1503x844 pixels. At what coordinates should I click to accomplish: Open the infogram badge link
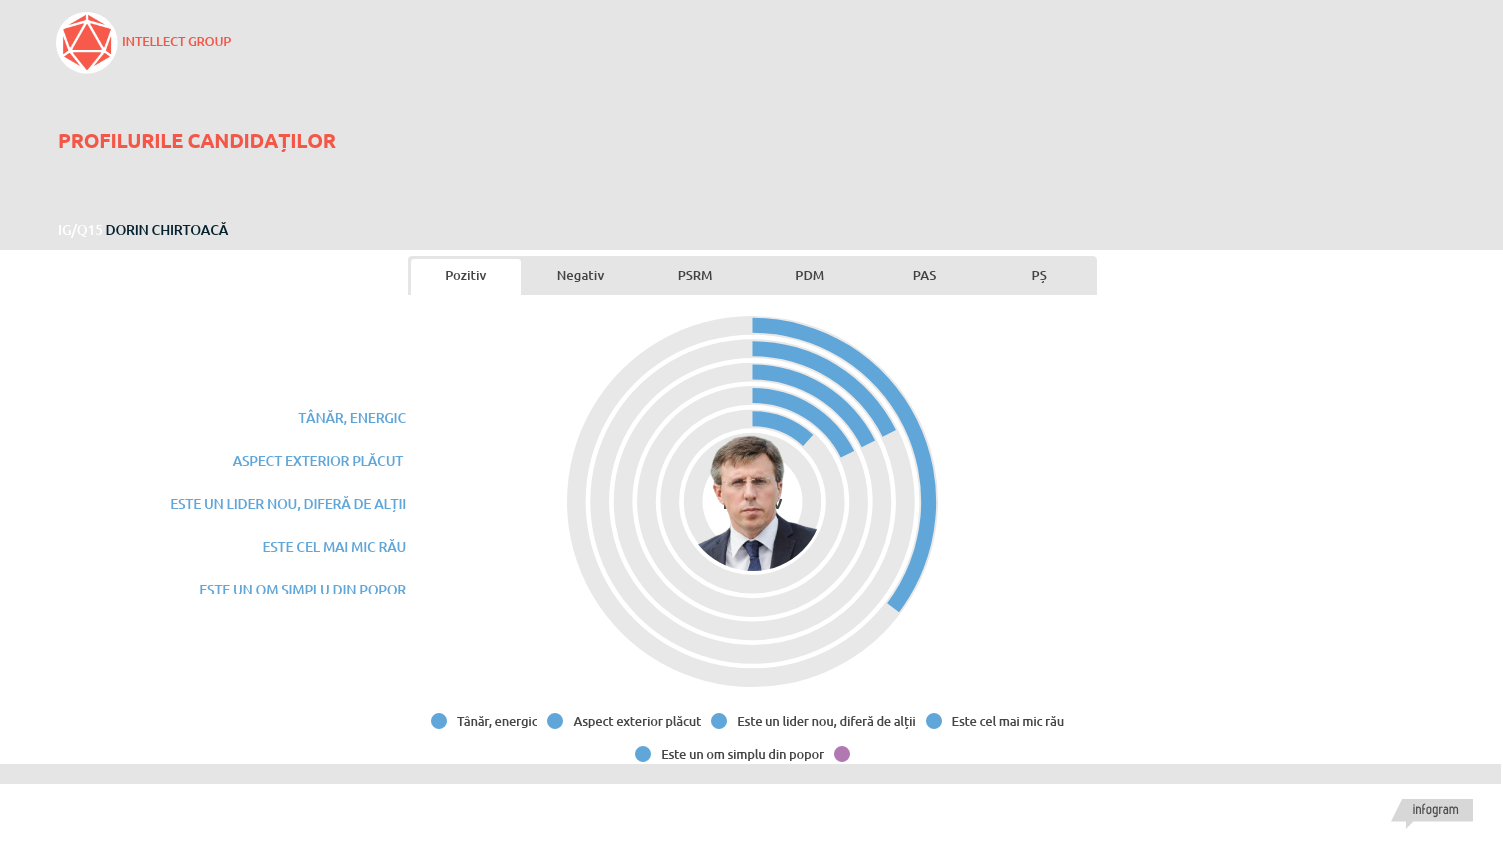pyautogui.click(x=1434, y=810)
